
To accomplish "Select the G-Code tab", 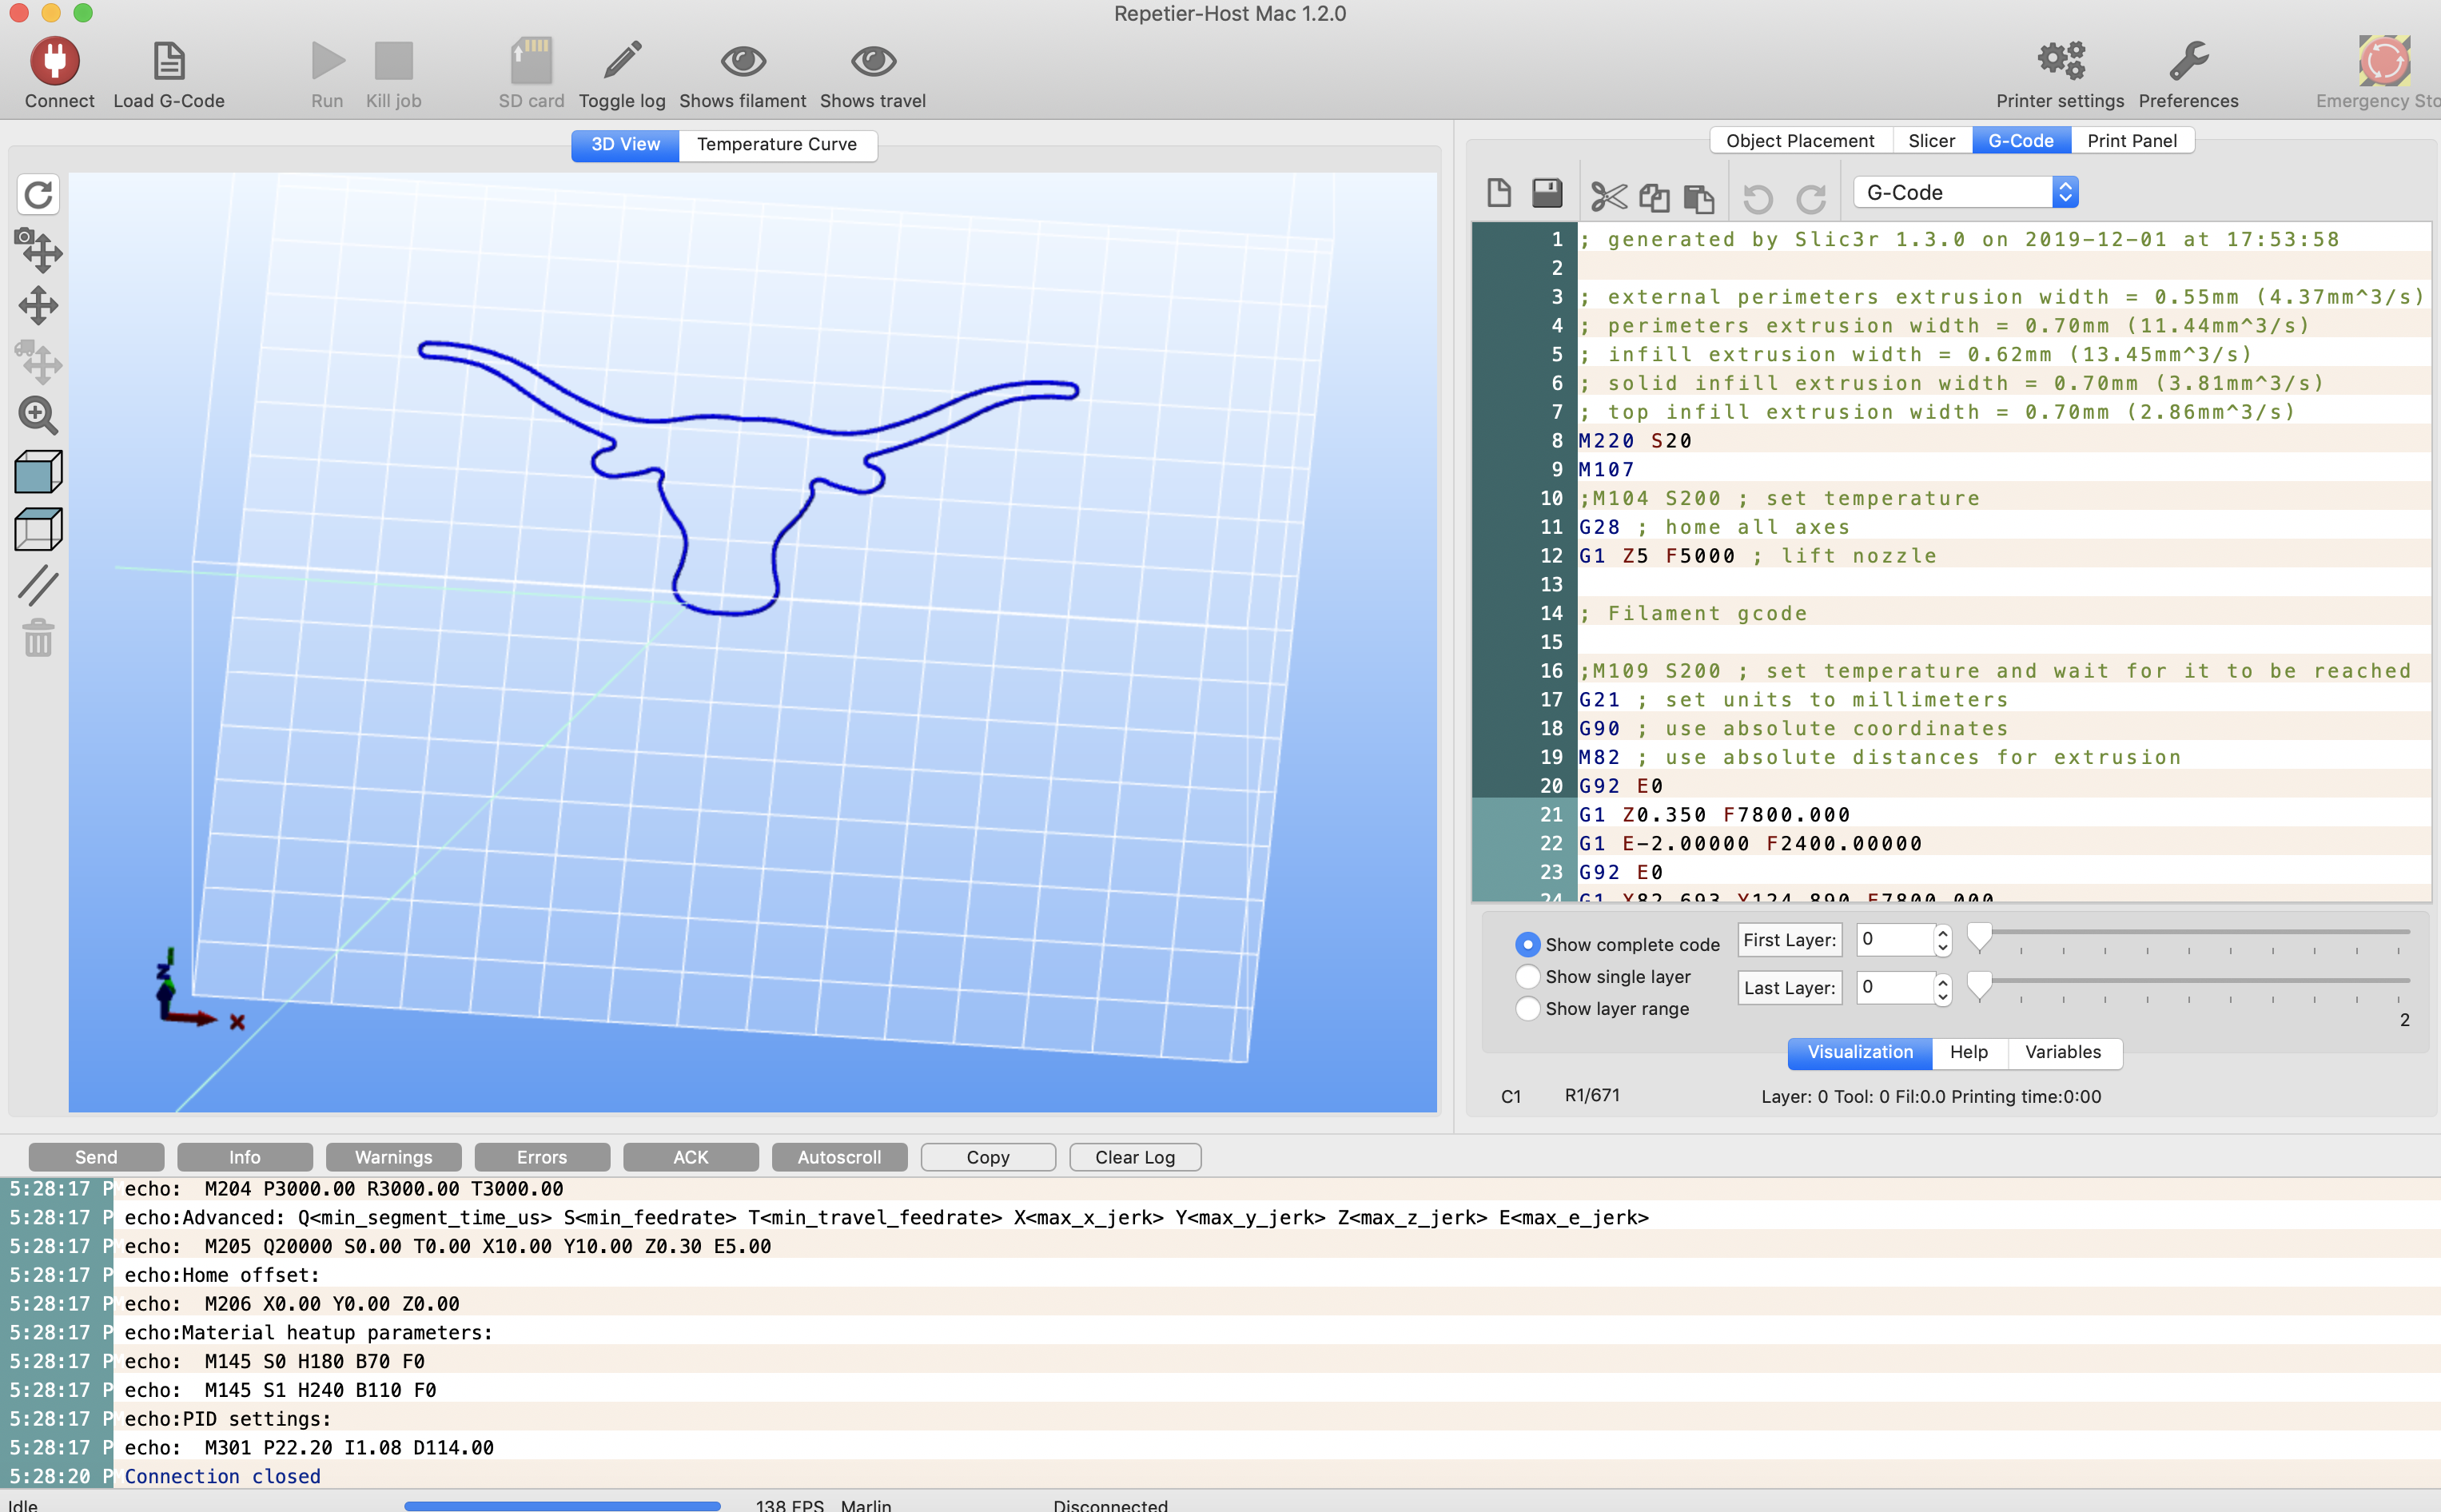I will pyautogui.click(x=2021, y=141).
